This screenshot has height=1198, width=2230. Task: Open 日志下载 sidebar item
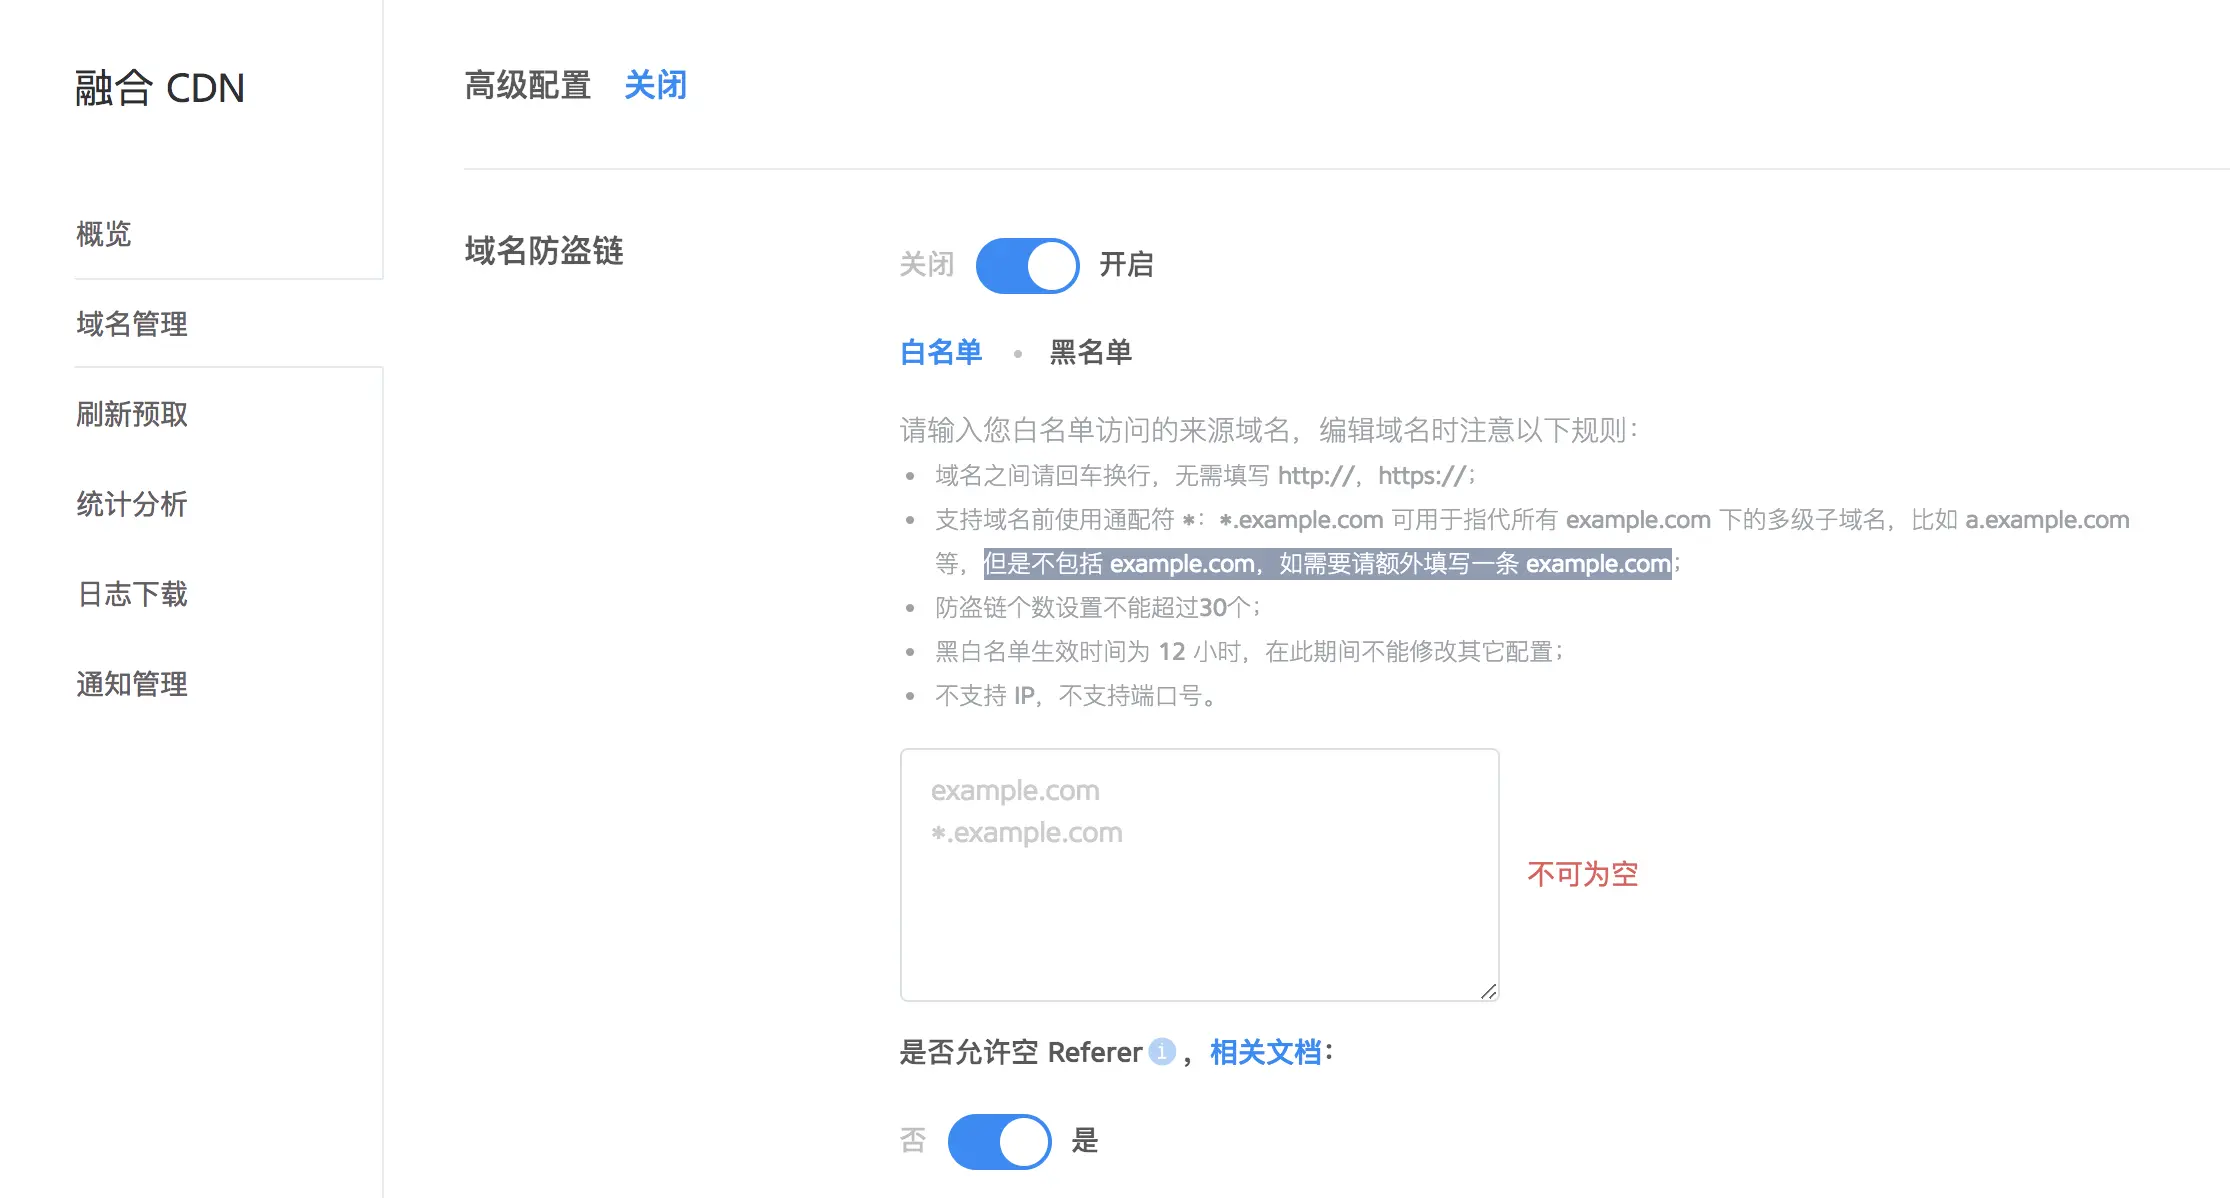132,594
